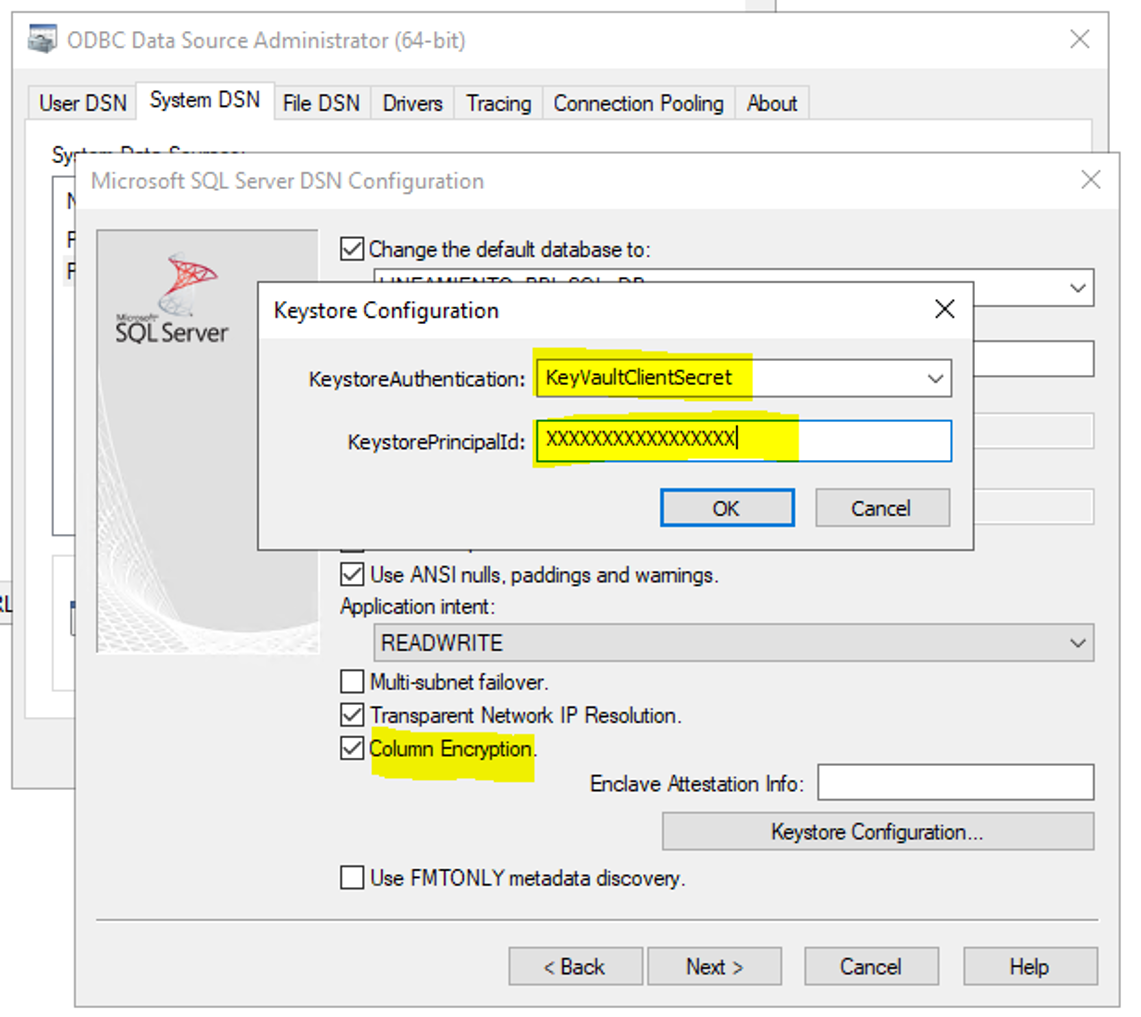Open the Tracing tab

click(x=498, y=103)
